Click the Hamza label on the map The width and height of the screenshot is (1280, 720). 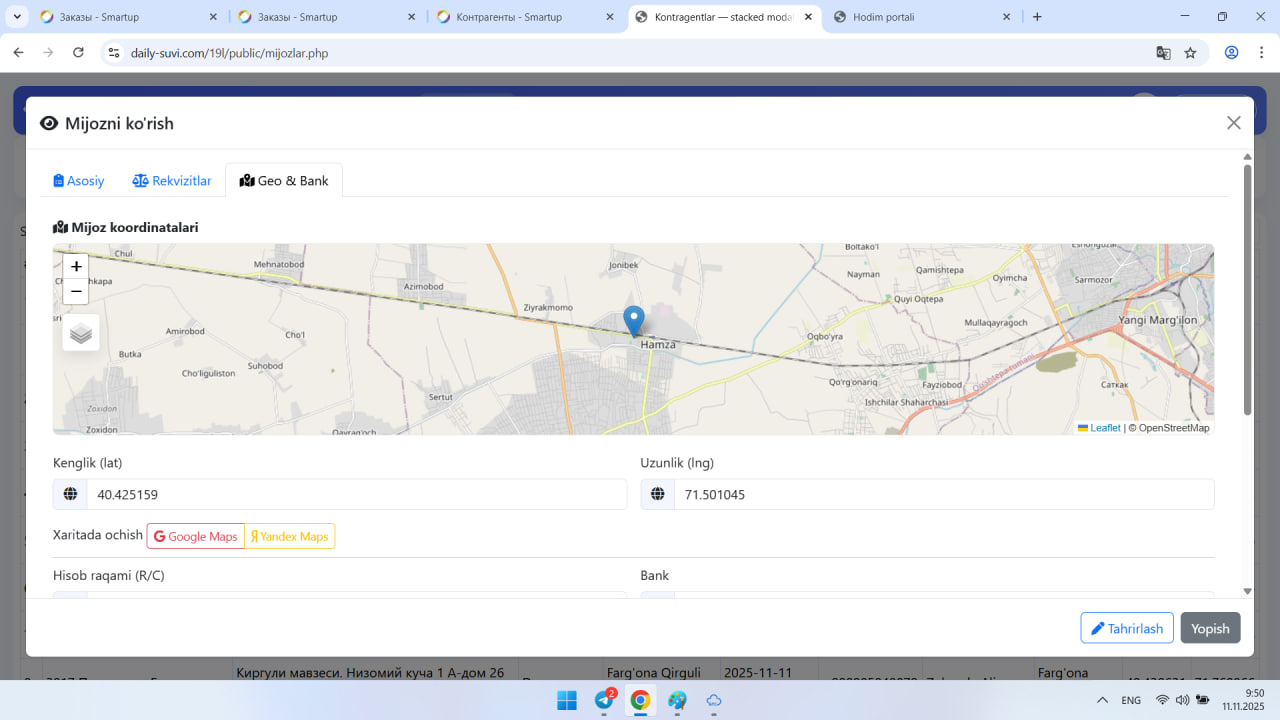658,344
